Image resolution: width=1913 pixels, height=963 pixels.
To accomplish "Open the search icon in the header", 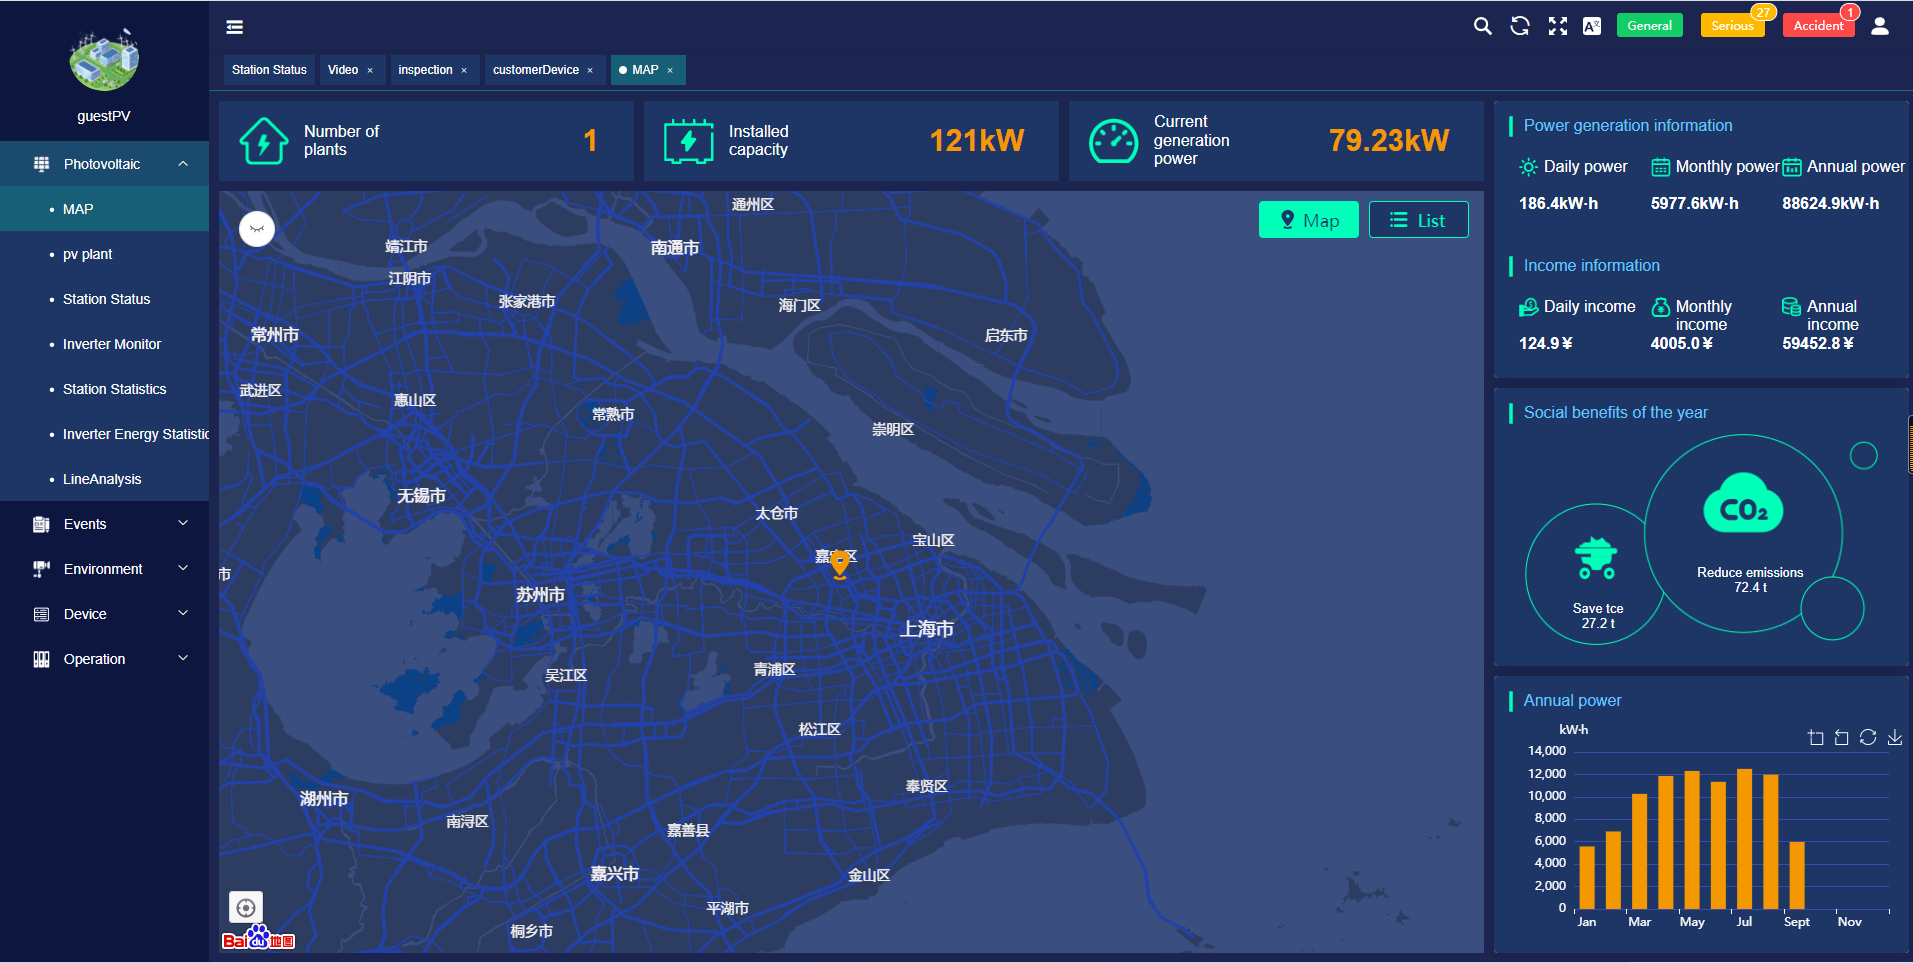I will [x=1483, y=26].
